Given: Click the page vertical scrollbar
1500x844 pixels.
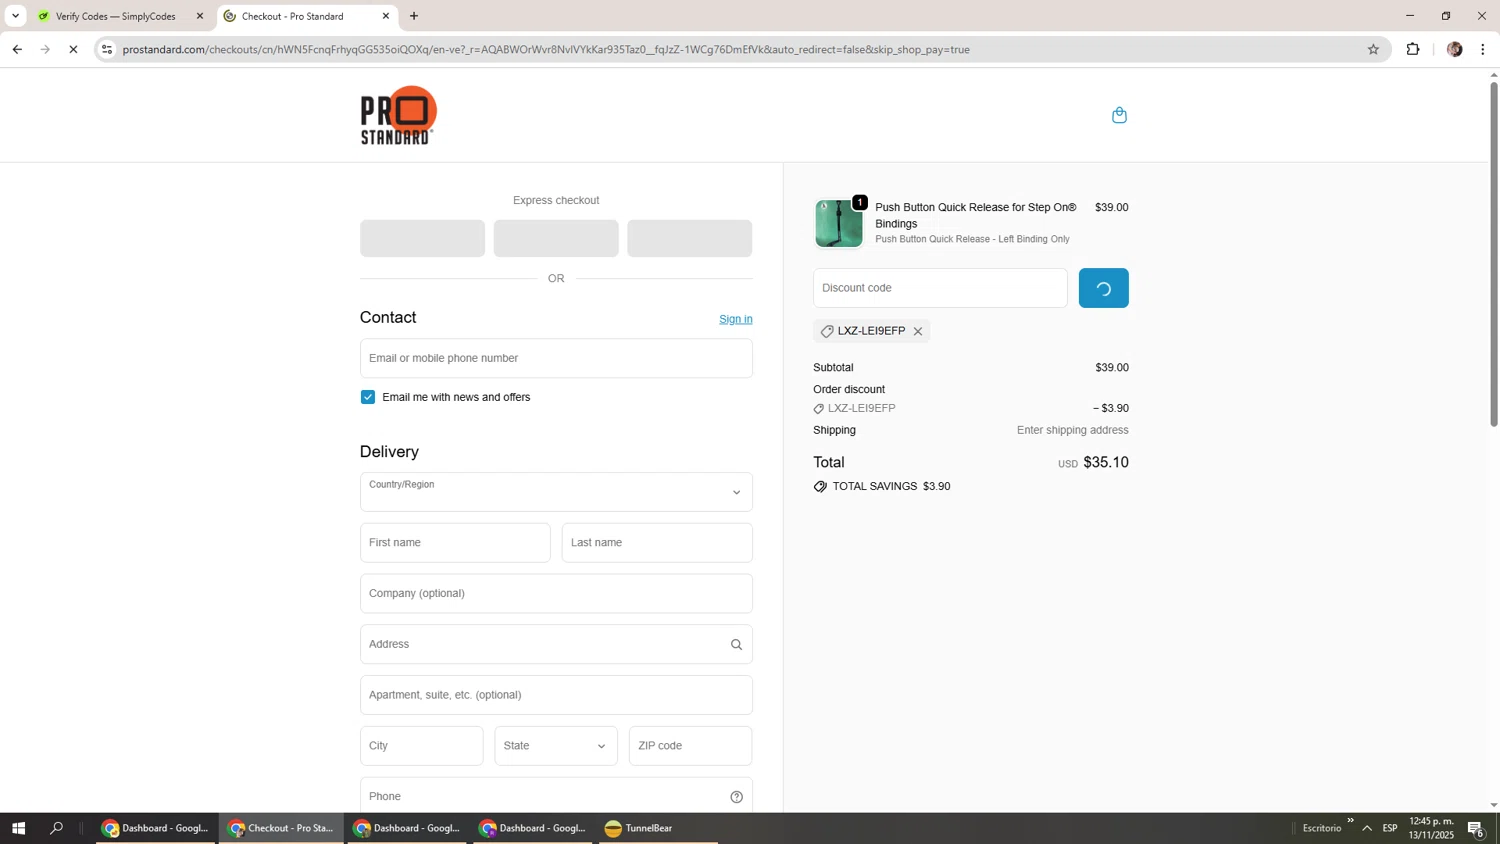Looking at the screenshot, I should (1494, 254).
